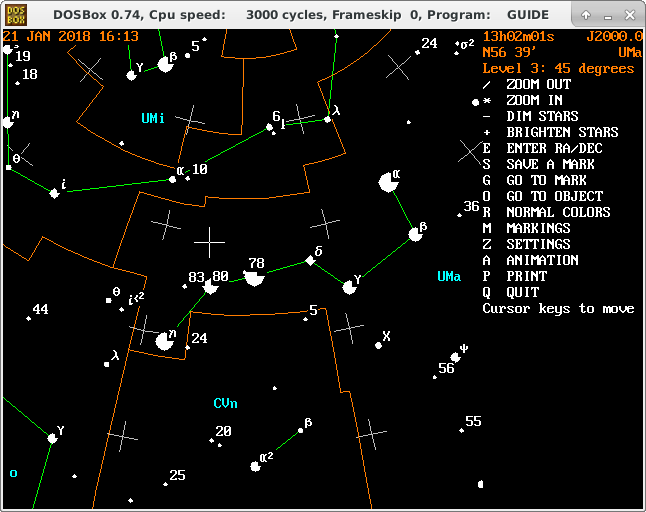Viewport: 646px width, 512px height.
Task: Click the Beta star in UMa
Action: [x=415, y=235]
